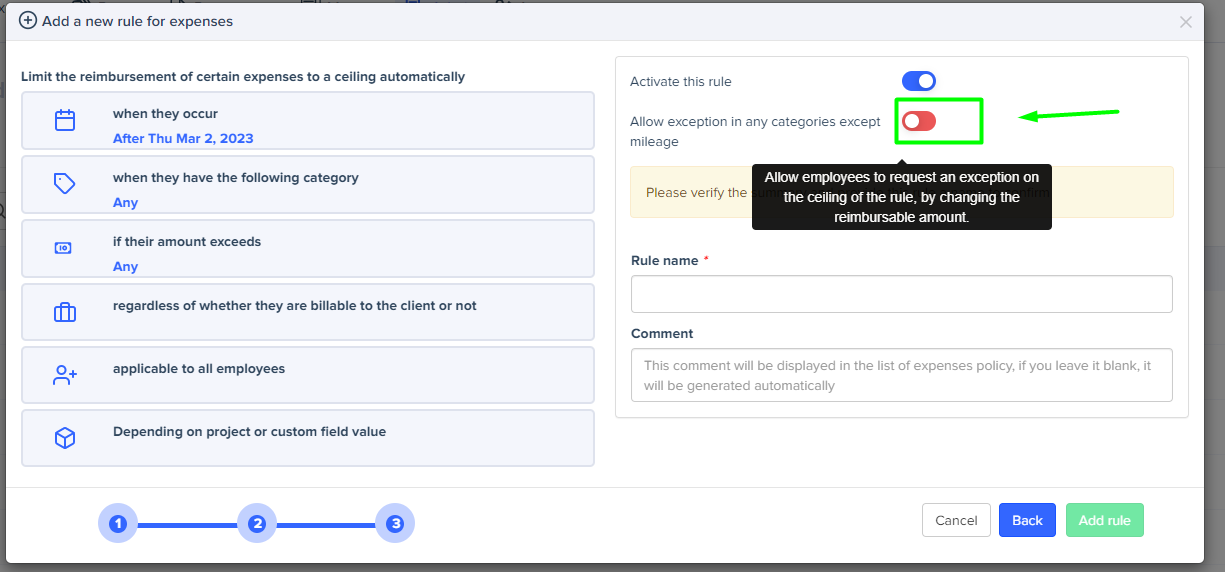1225x572 pixels.
Task: Focus the Rule name input field
Action: (x=902, y=294)
